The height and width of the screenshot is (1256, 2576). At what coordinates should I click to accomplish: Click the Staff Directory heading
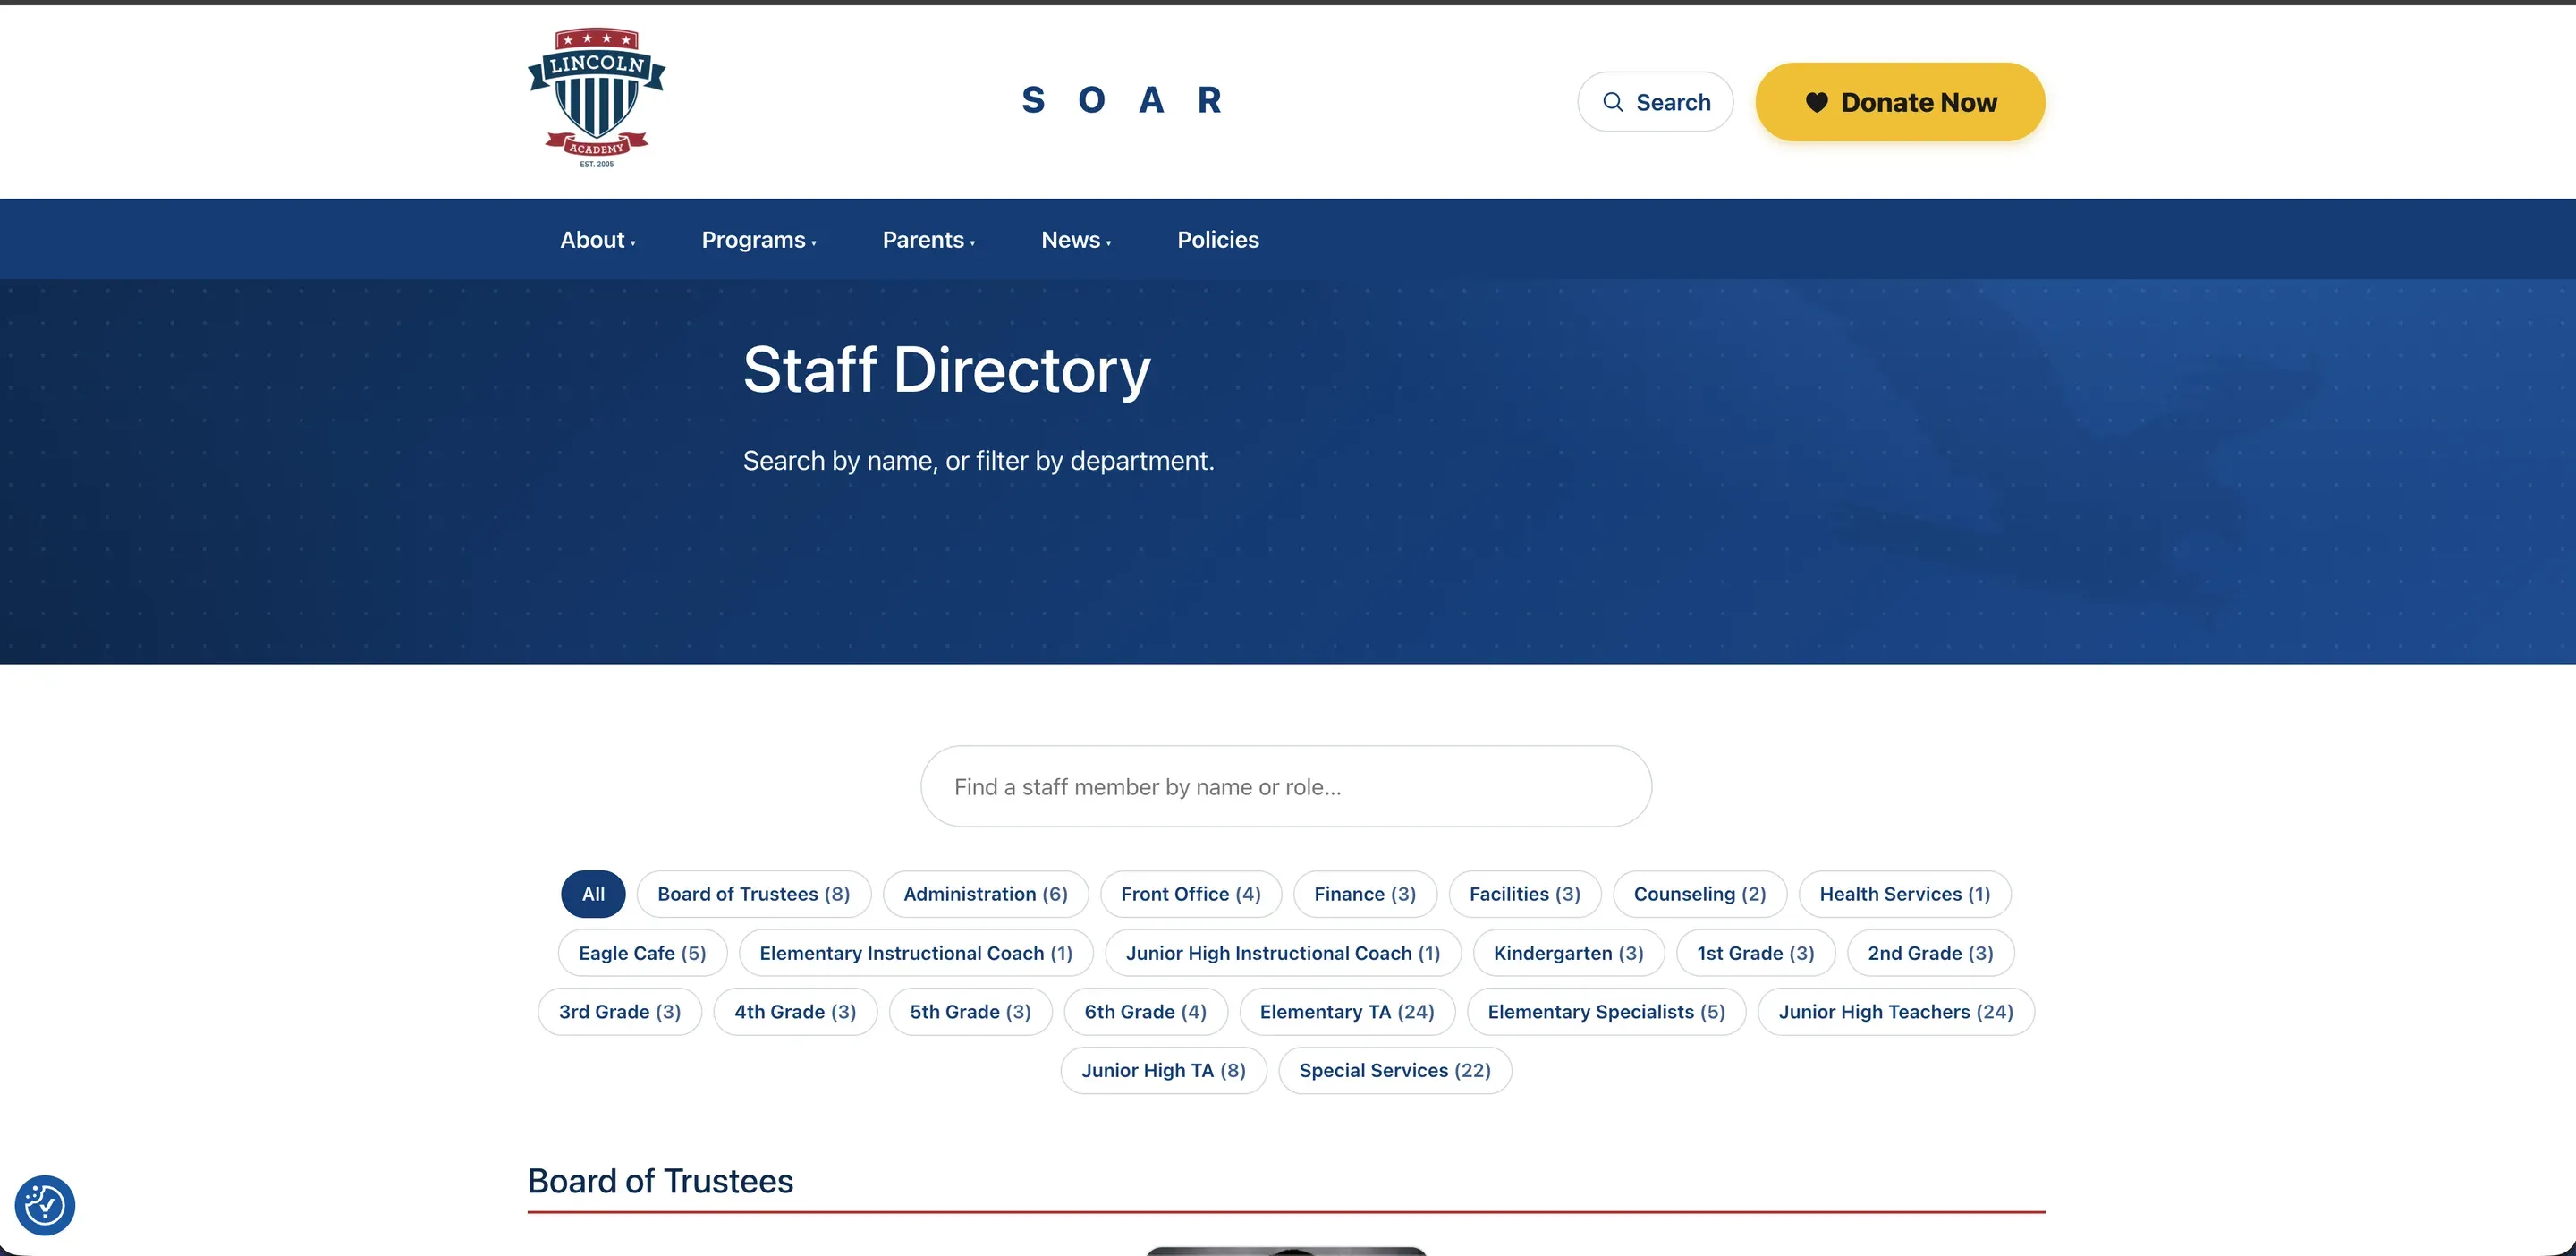coord(947,370)
